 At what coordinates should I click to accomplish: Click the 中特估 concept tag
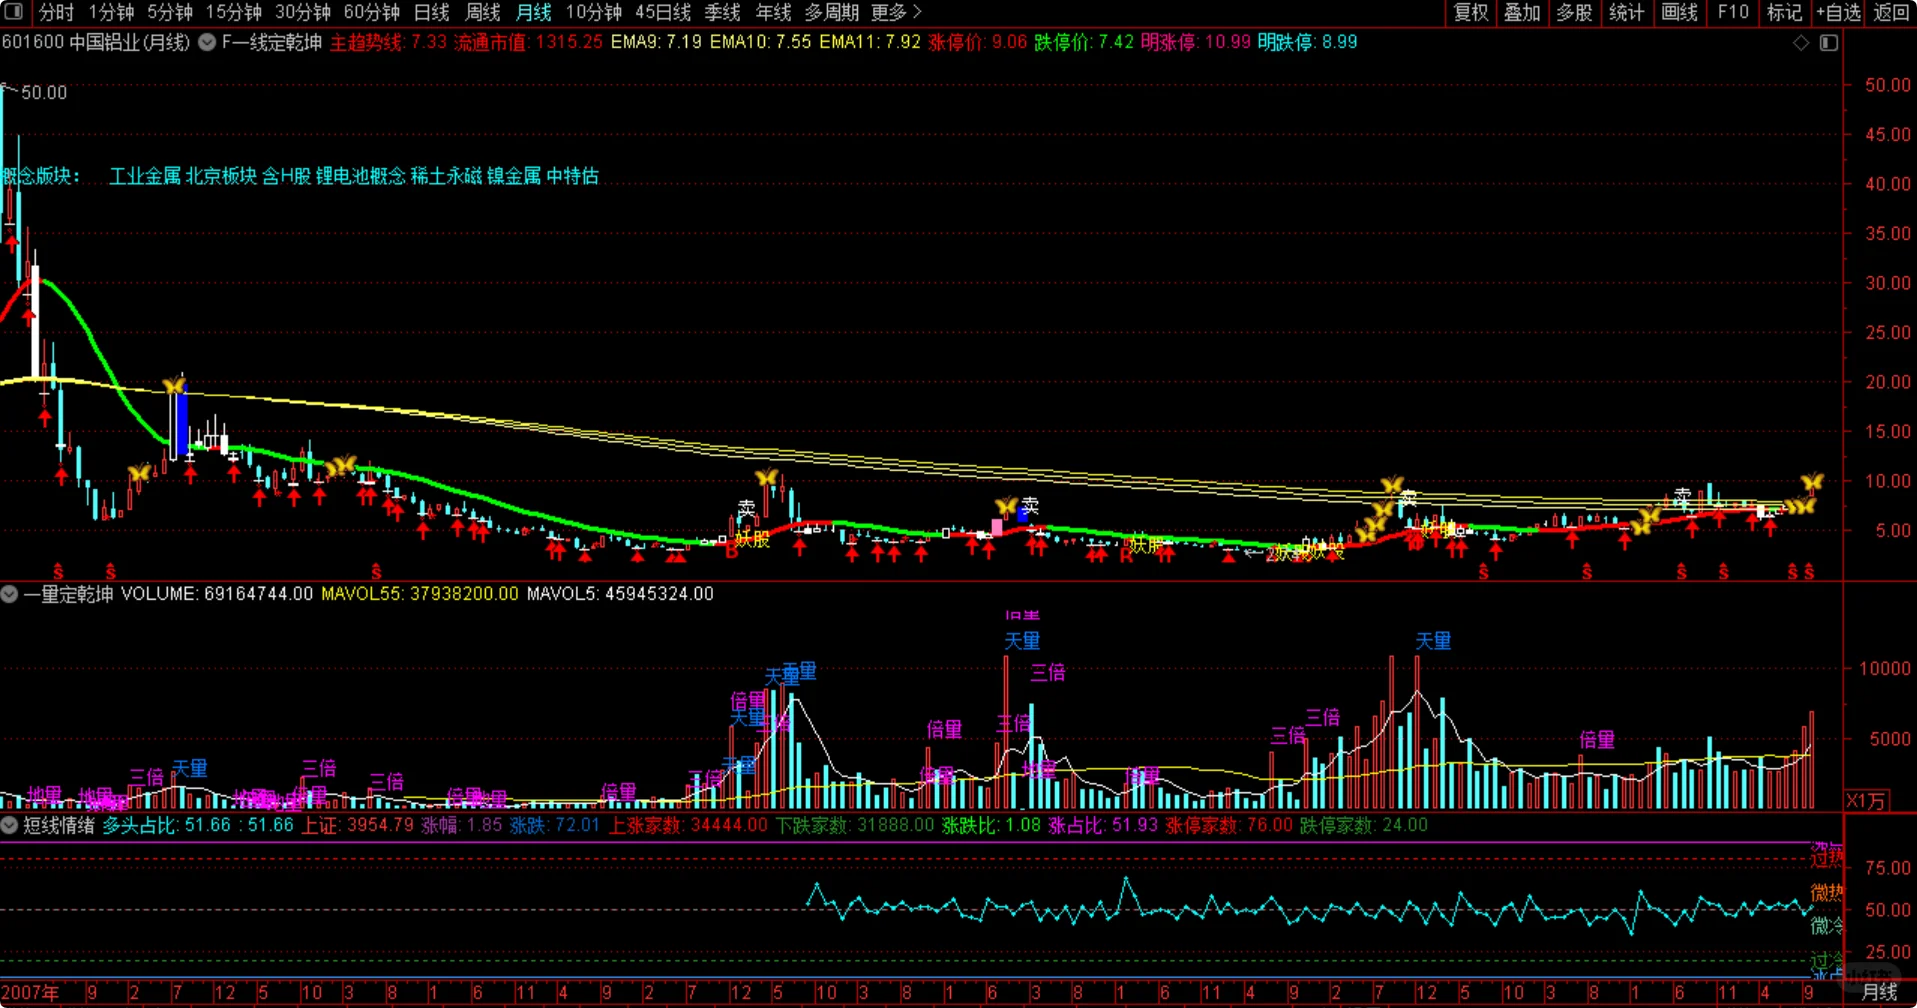click(573, 176)
